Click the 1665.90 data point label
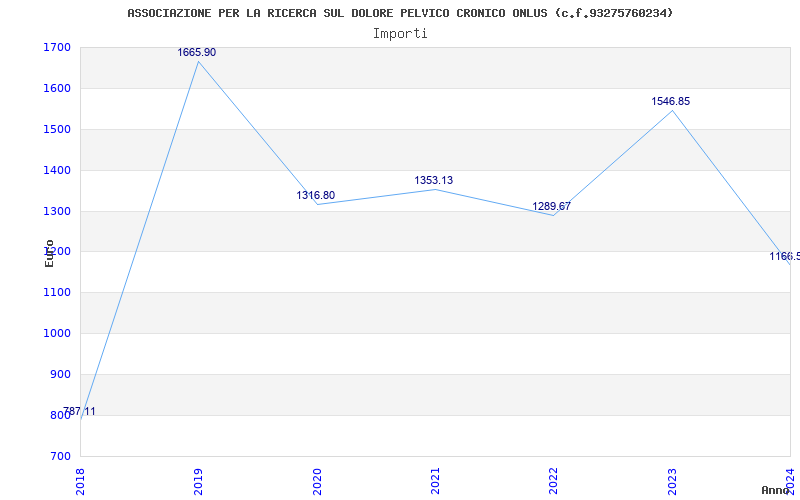800x500 pixels. pos(196,53)
